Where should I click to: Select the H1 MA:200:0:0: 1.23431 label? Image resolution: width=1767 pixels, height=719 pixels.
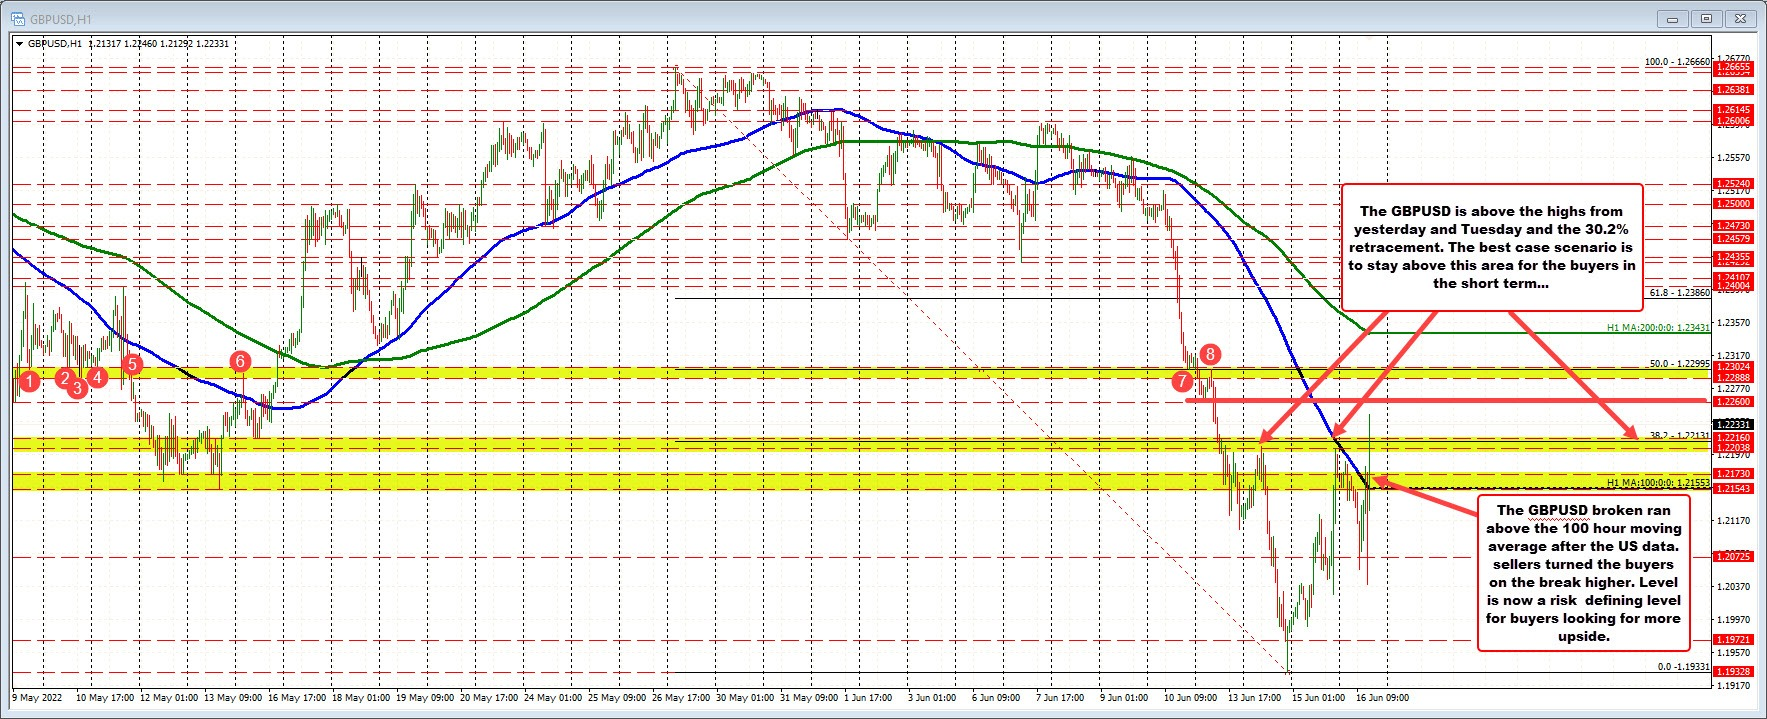[1659, 327]
